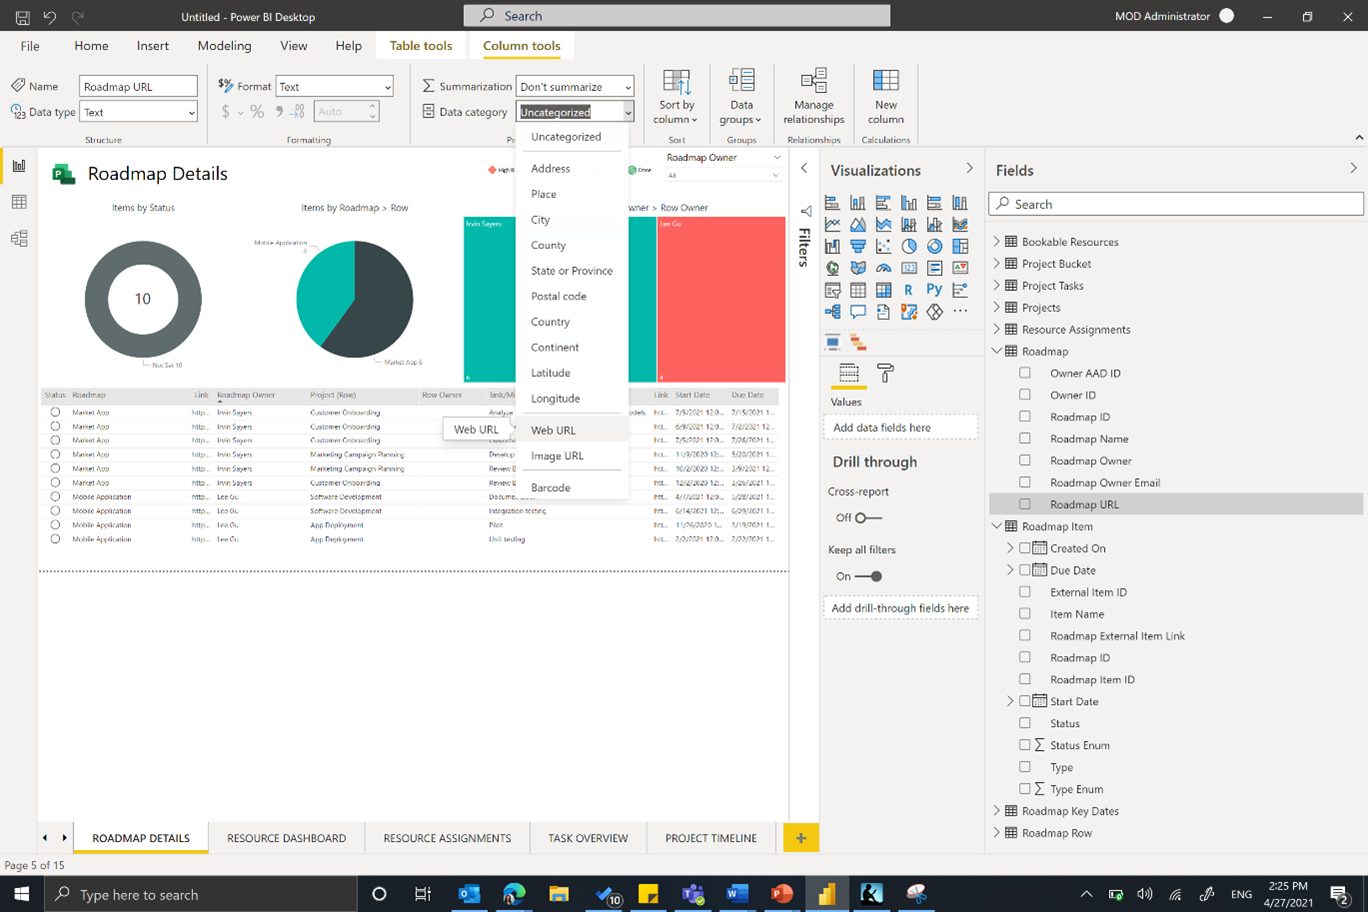This screenshot has height=912, width=1368.
Task: Open more visuals ellipsis menu
Action: [x=960, y=312]
